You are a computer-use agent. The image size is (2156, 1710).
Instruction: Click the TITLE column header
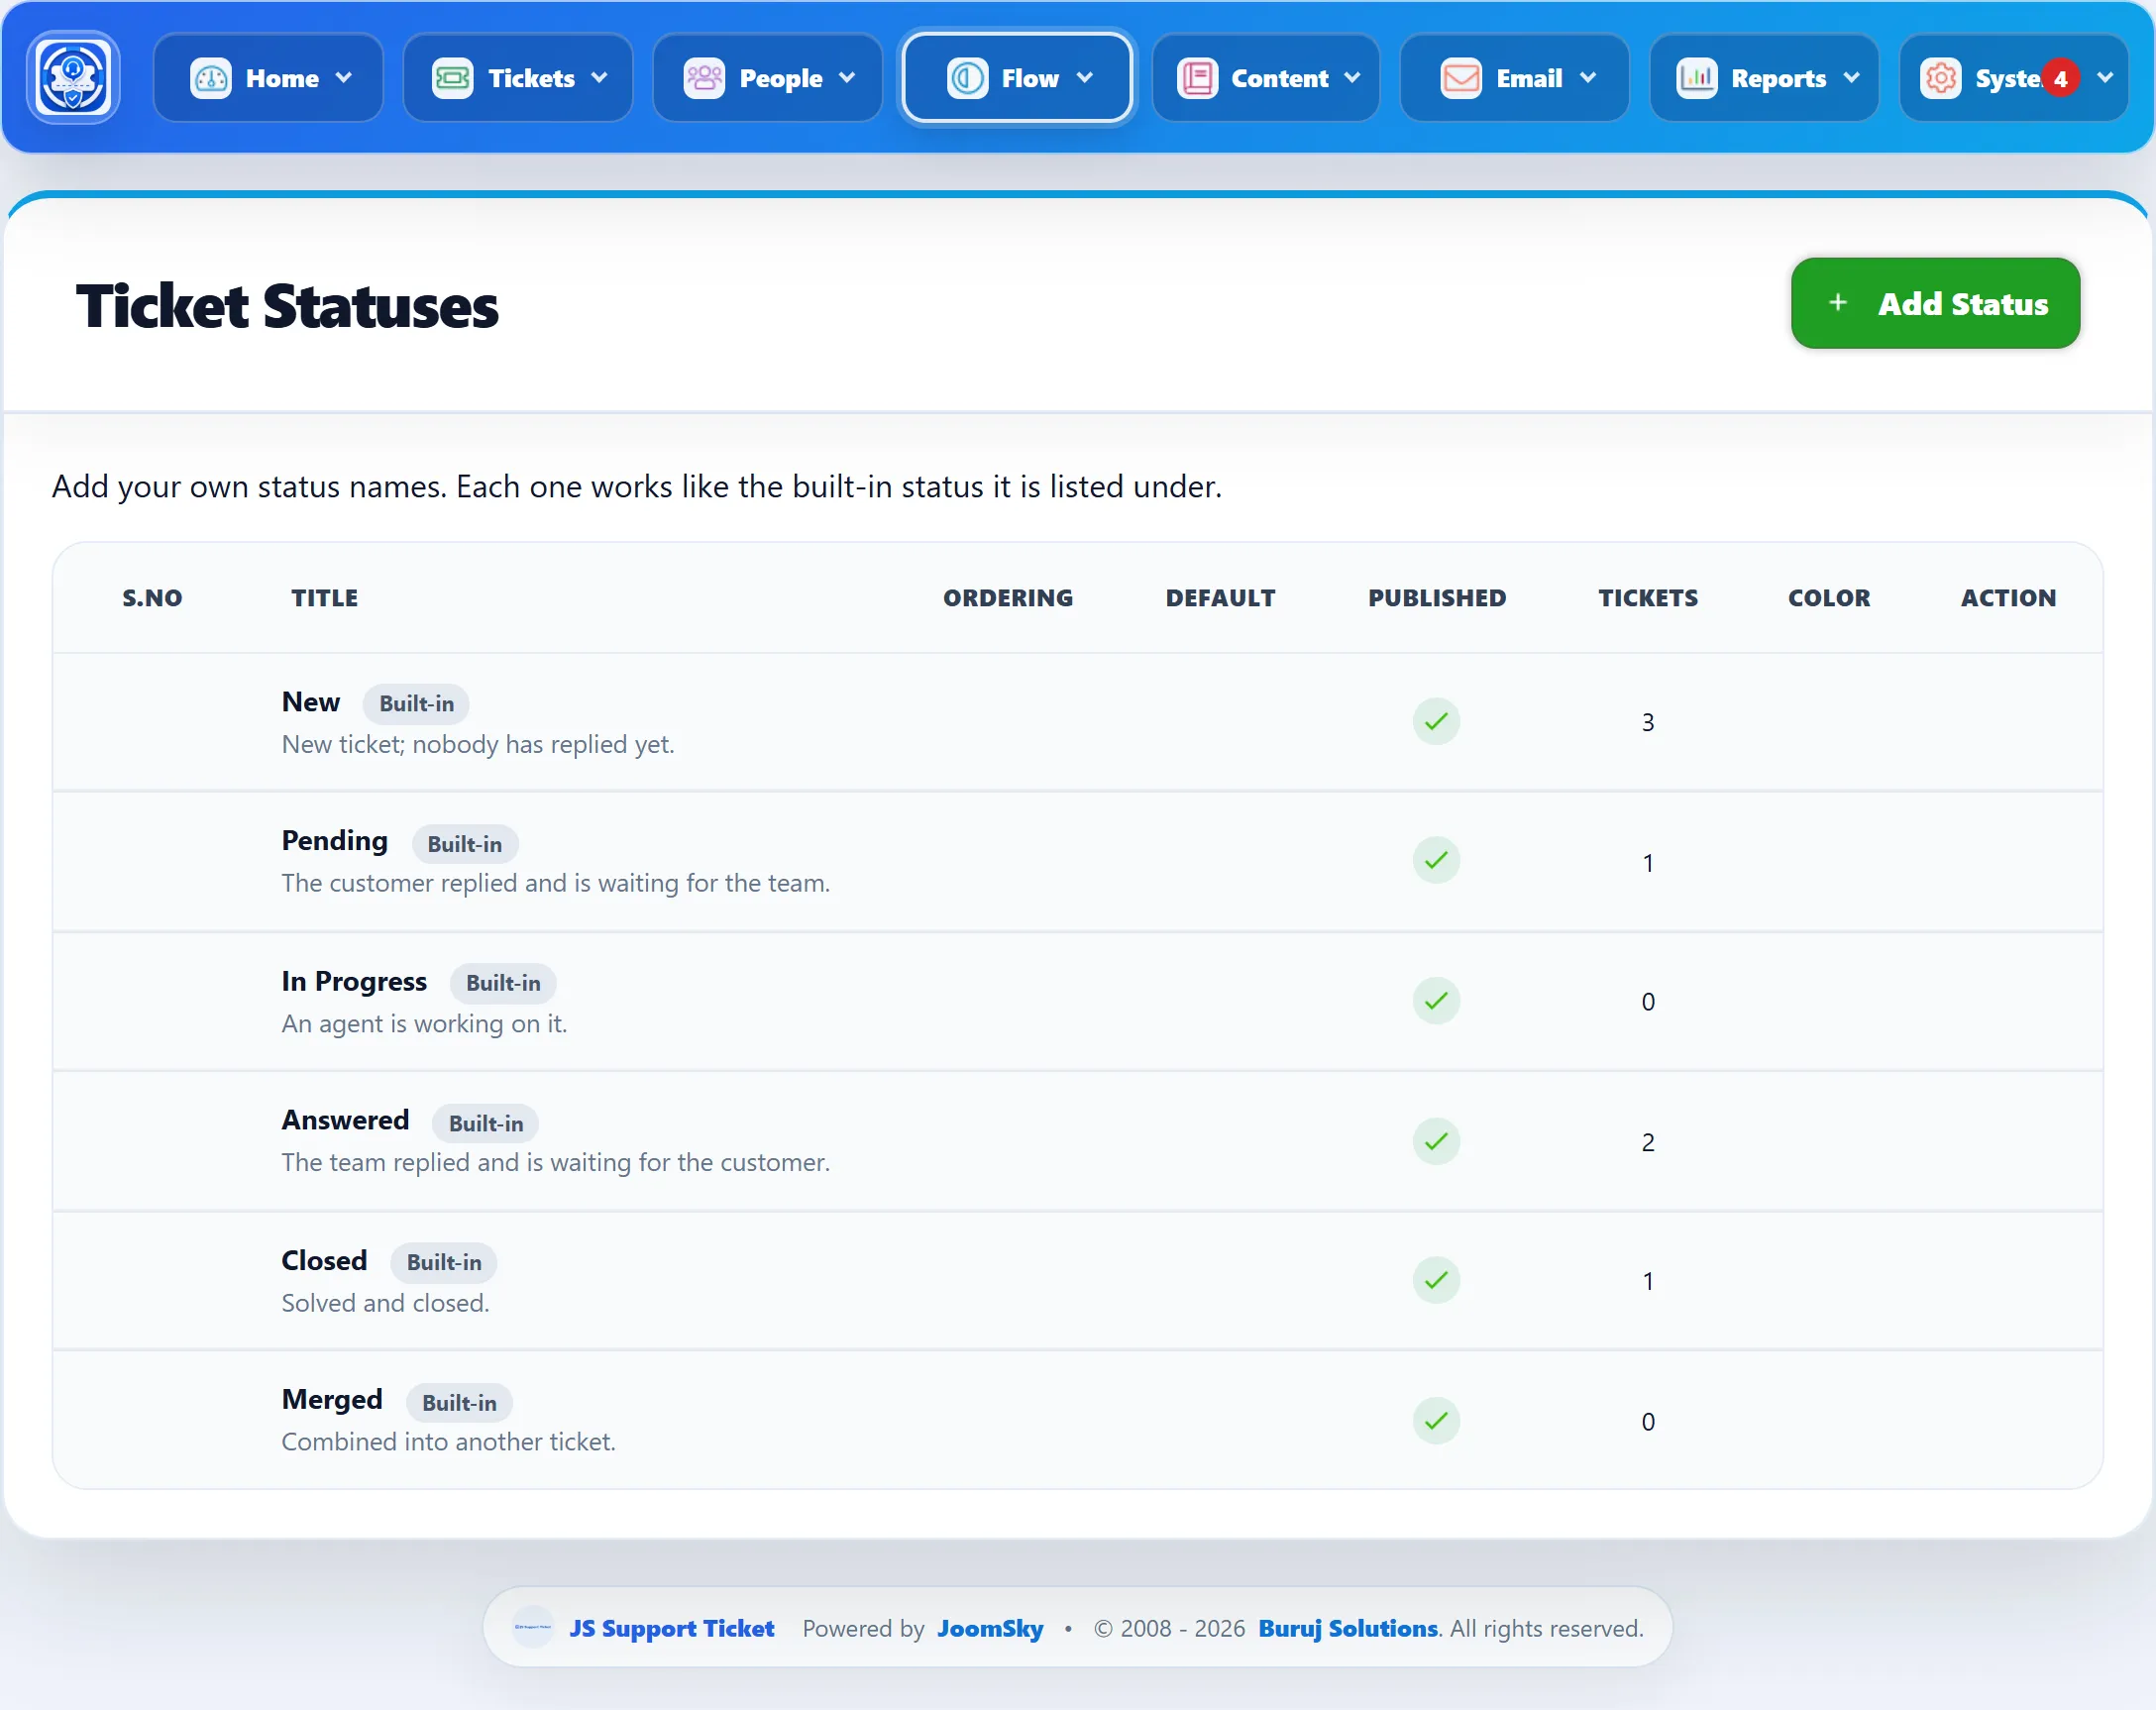(x=325, y=598)
